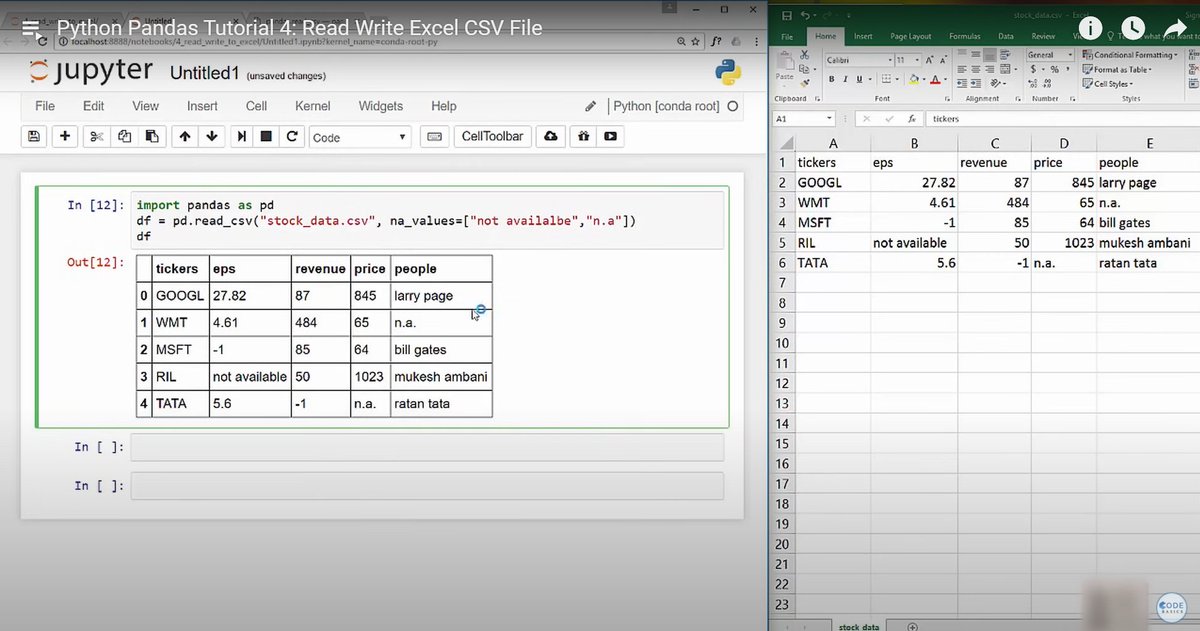The height and width of the screenshot is (631, 1200).
Task: Switch to Excel Formulas tab
Action: click(x=965, y=36)
